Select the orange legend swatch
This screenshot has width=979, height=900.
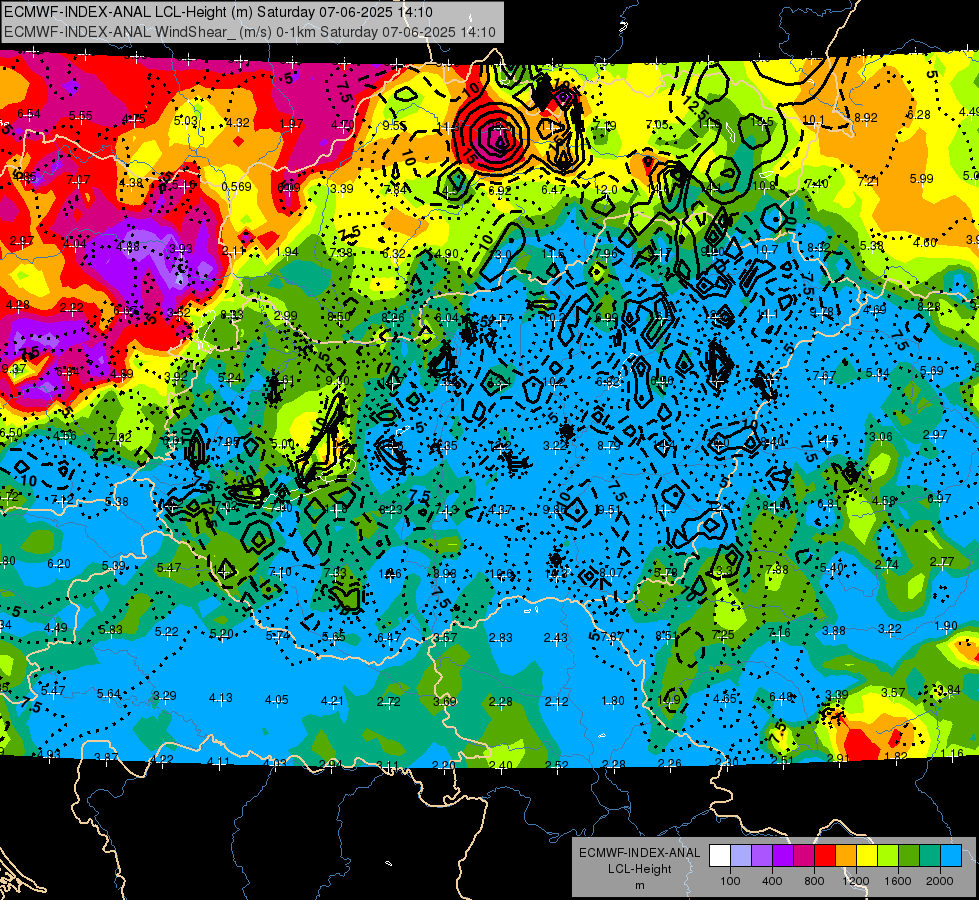(846, 856)
